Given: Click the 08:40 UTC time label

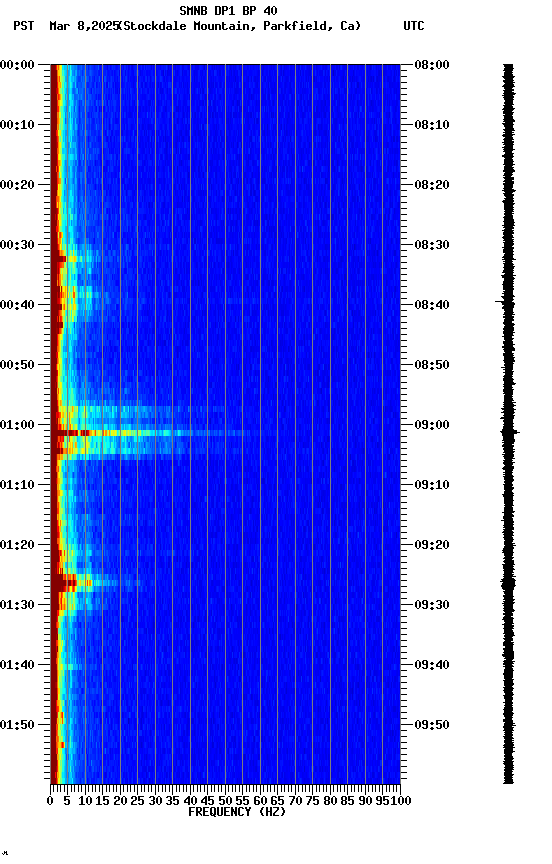Looking at the screenshot, I should (x=432, y=305).
